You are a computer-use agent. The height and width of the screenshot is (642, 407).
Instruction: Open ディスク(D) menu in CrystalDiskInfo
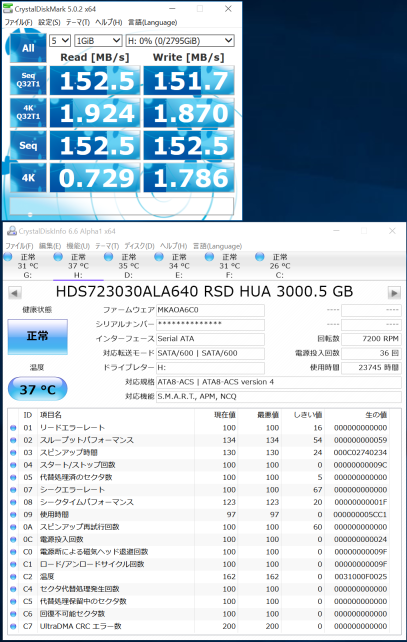tap(139, 246)
